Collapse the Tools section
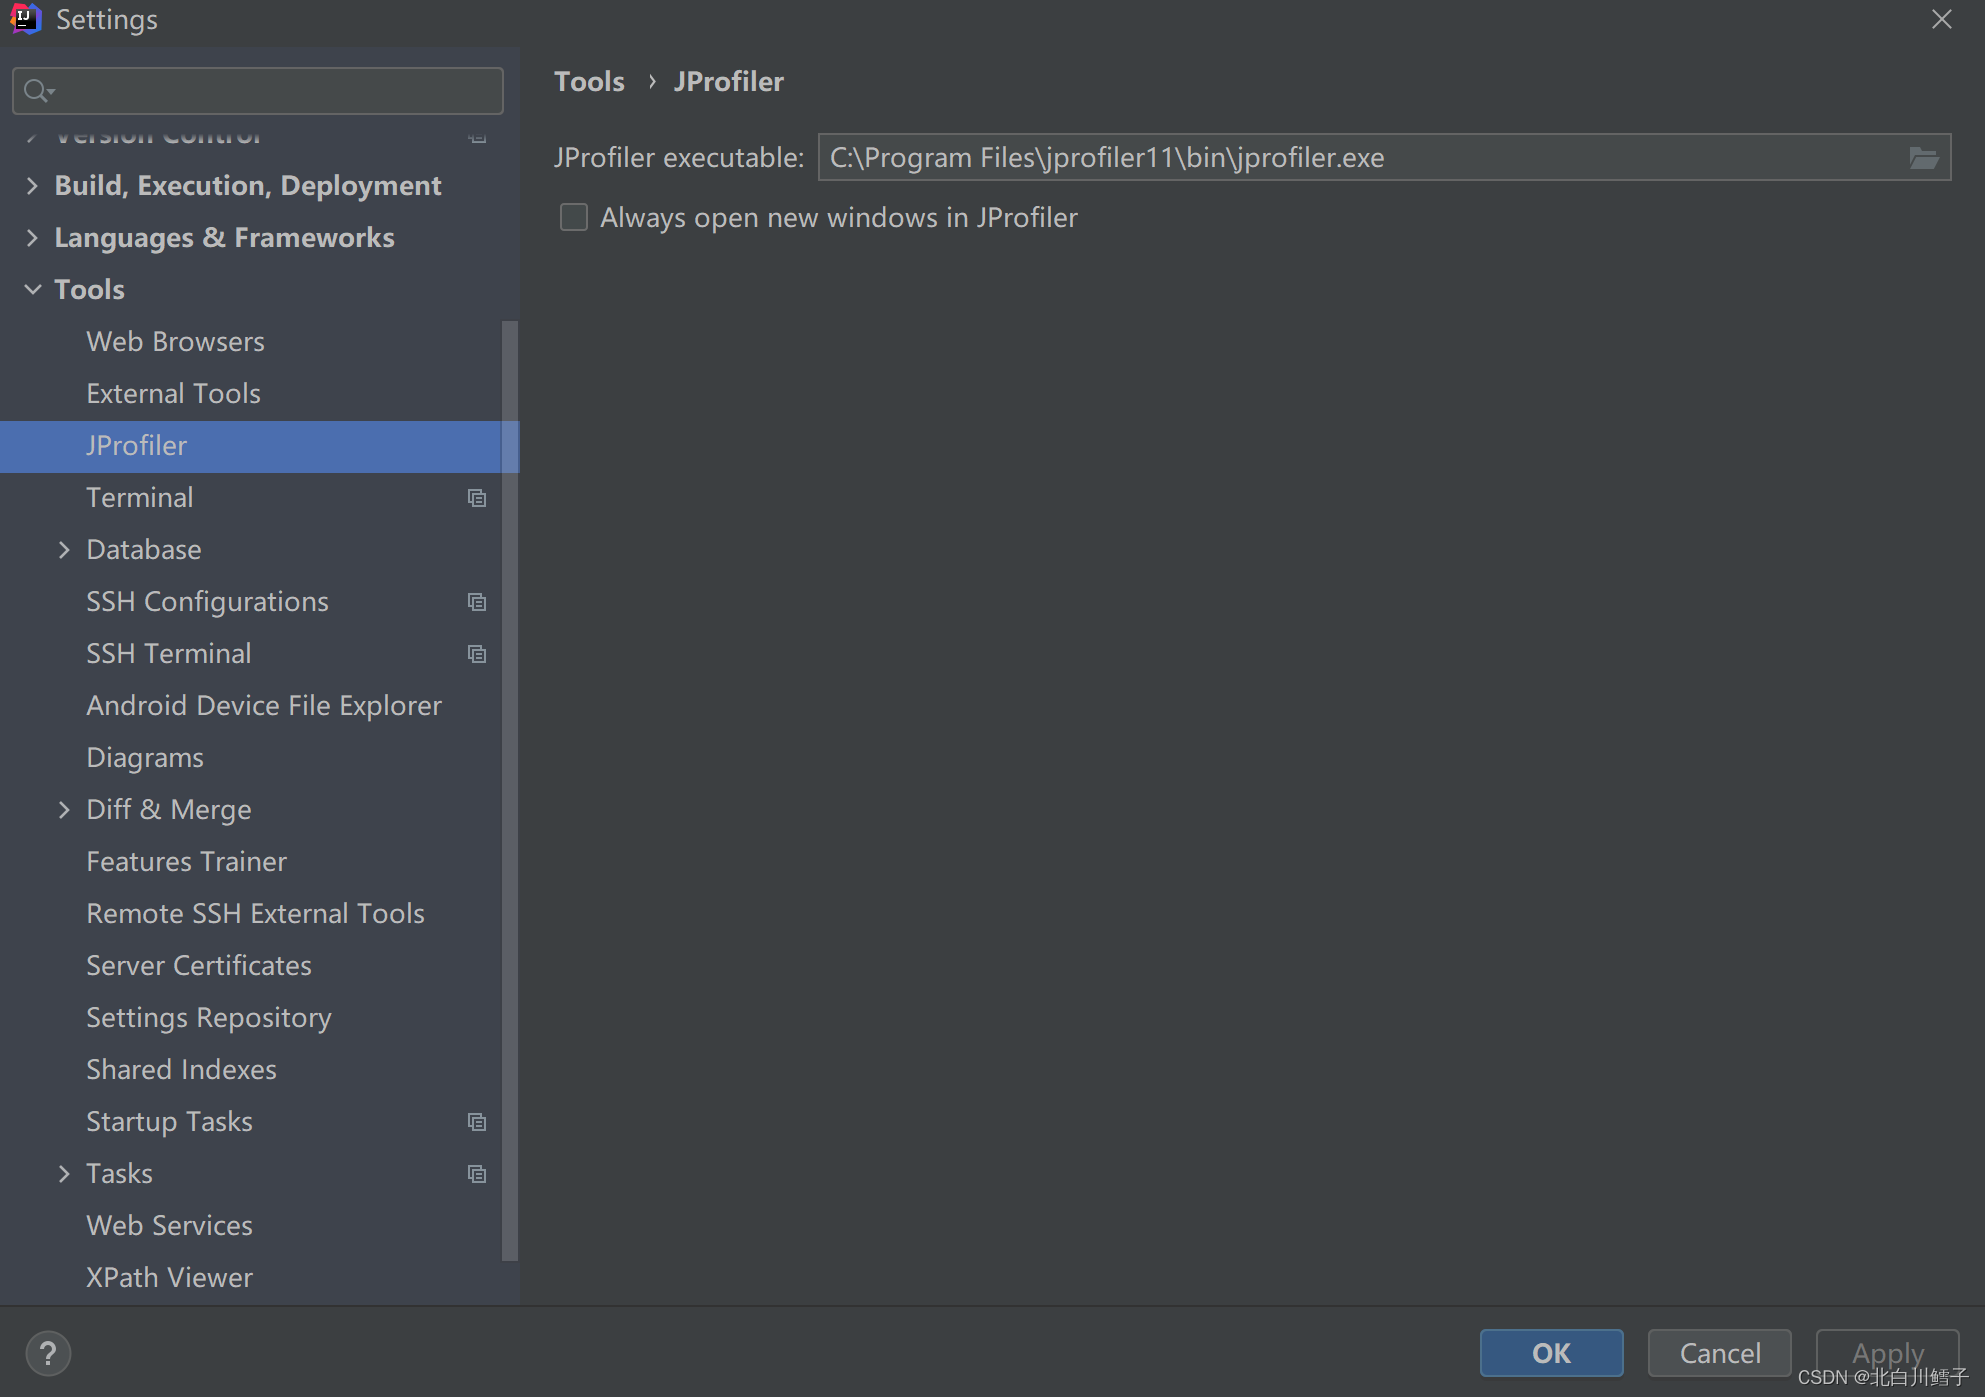The image size is (1985, 1397). [x=33, y=289]
